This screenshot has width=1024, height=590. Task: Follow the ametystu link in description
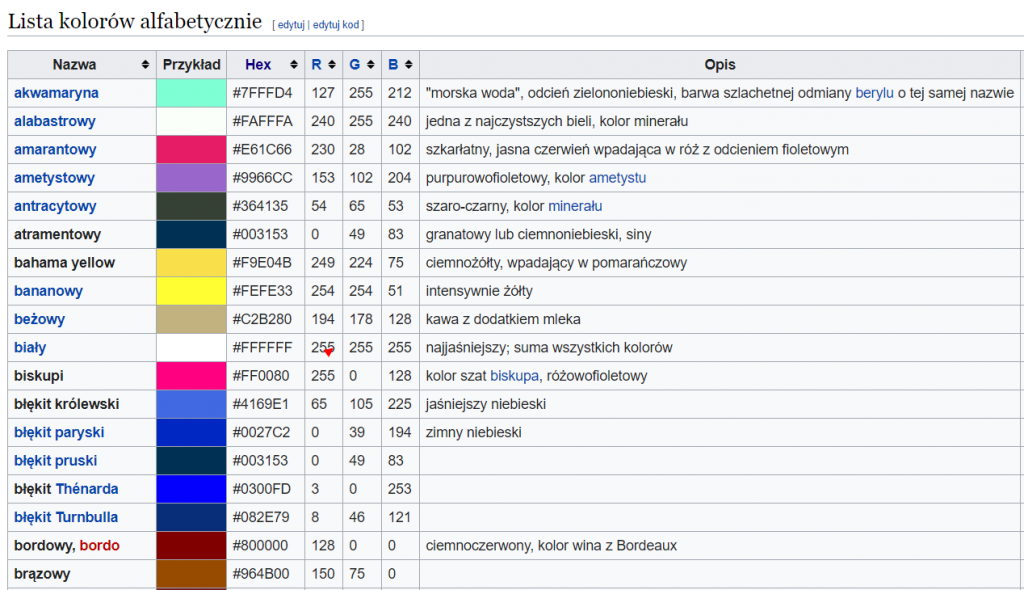[x=617, y=178]
